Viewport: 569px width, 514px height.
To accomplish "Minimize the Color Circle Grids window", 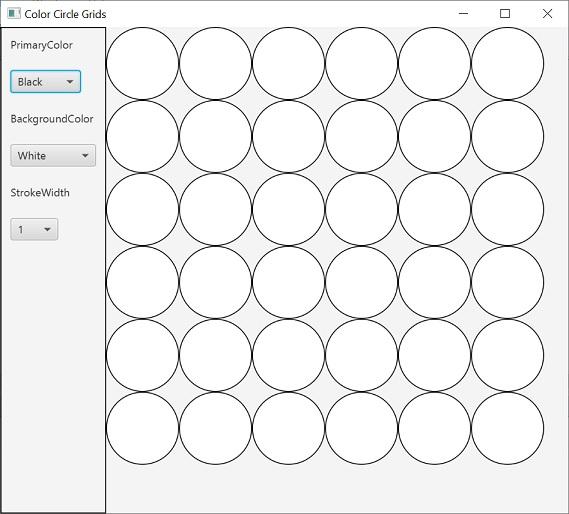I will 463,13.
